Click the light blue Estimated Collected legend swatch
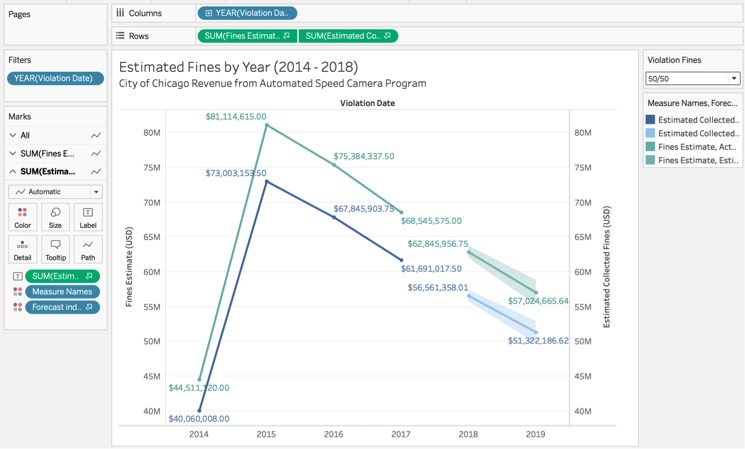The width and height of the screenshot is (745, 449). [651, 133]
